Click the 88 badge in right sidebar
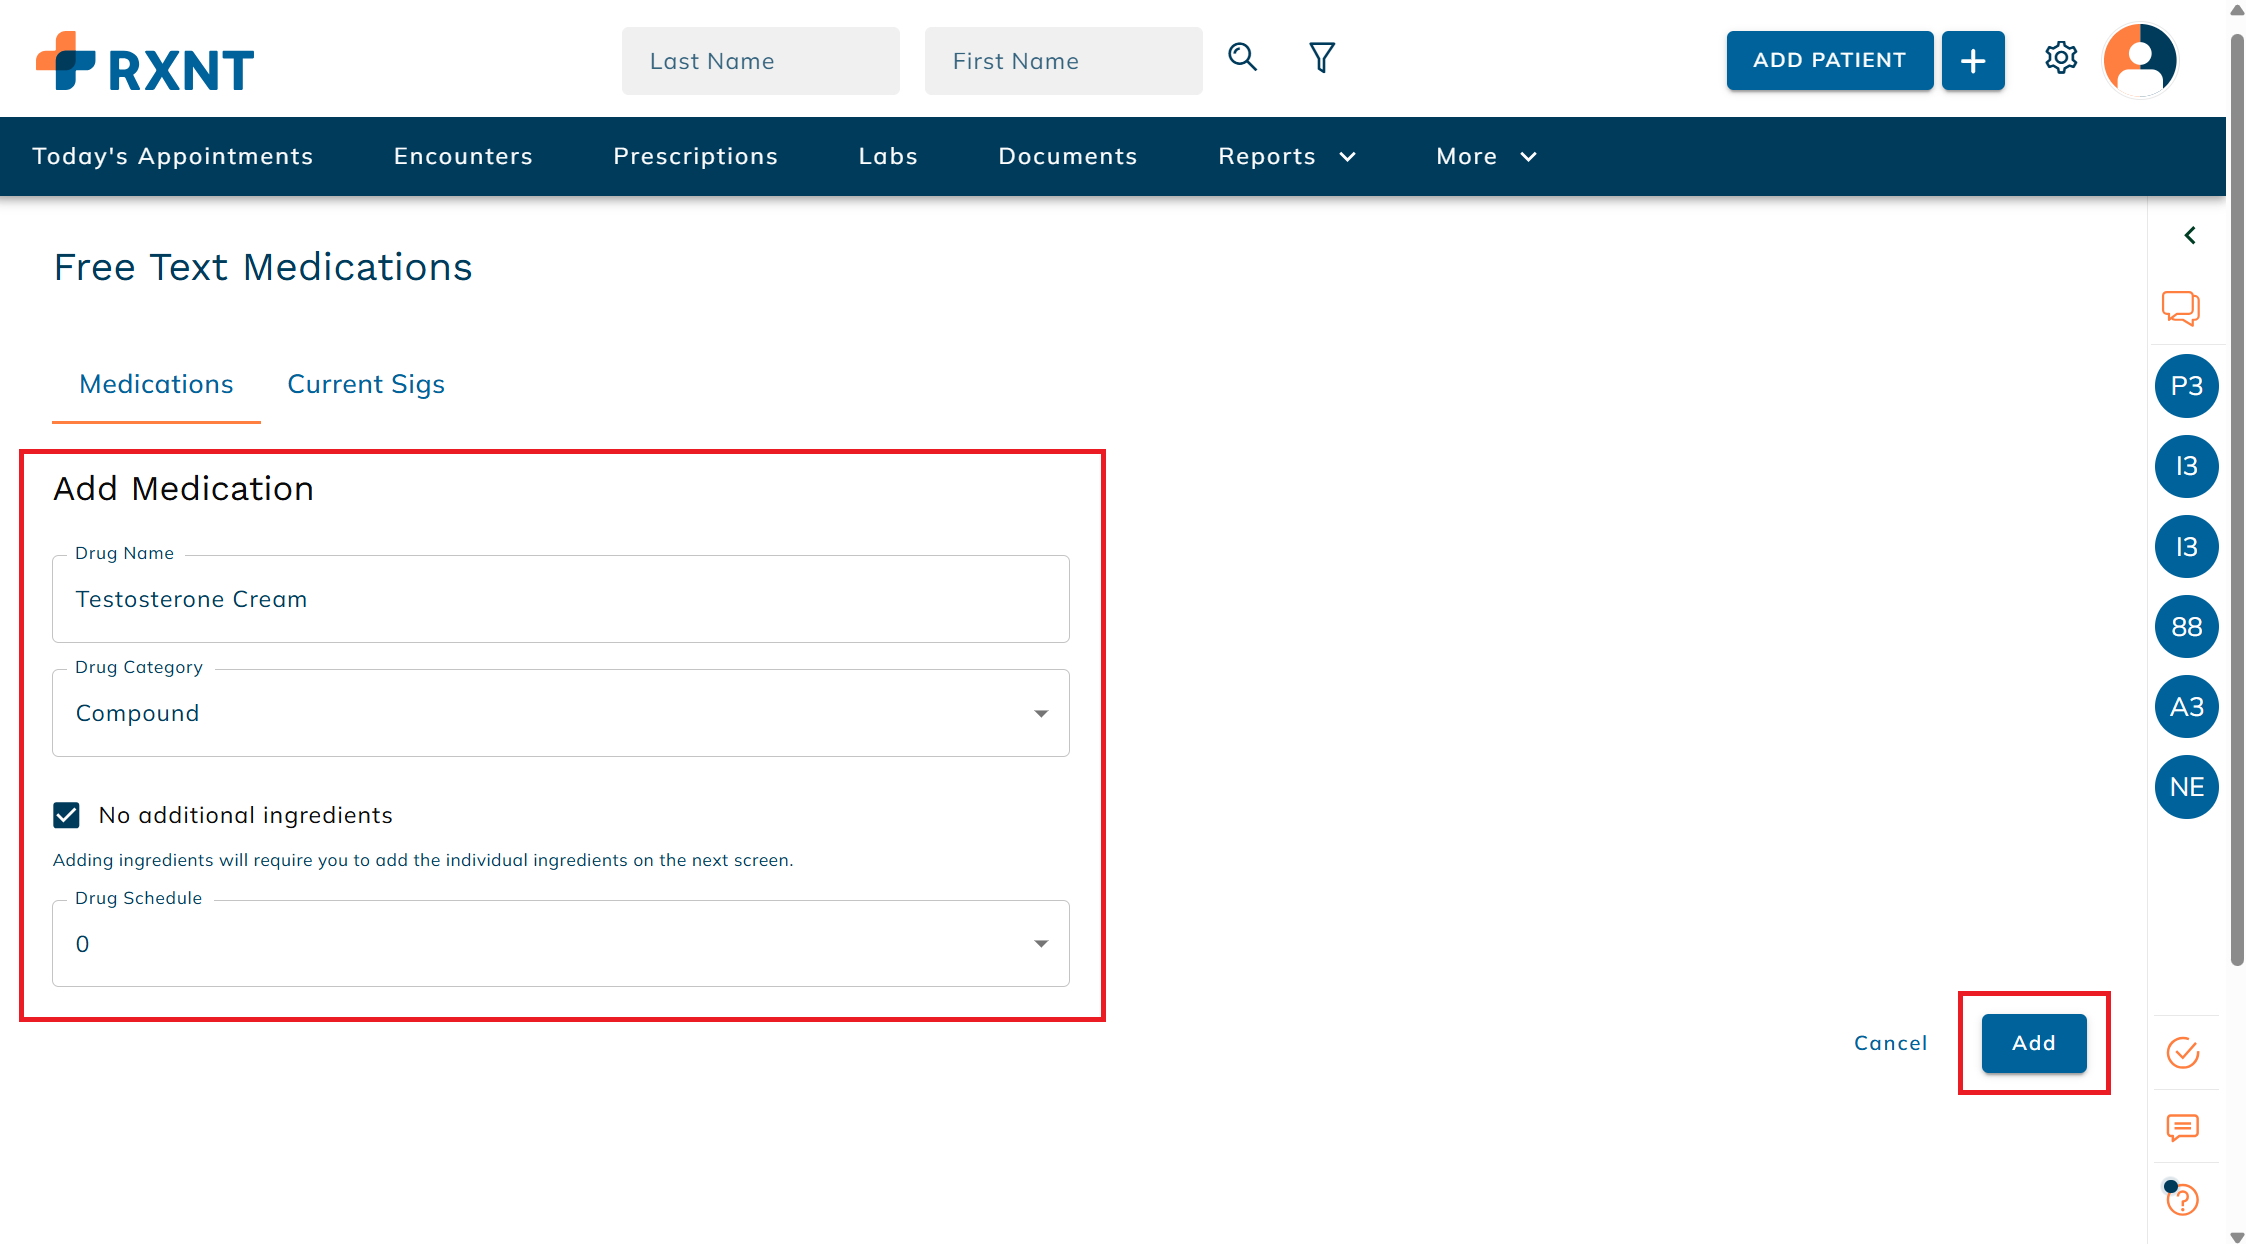 2186,627
